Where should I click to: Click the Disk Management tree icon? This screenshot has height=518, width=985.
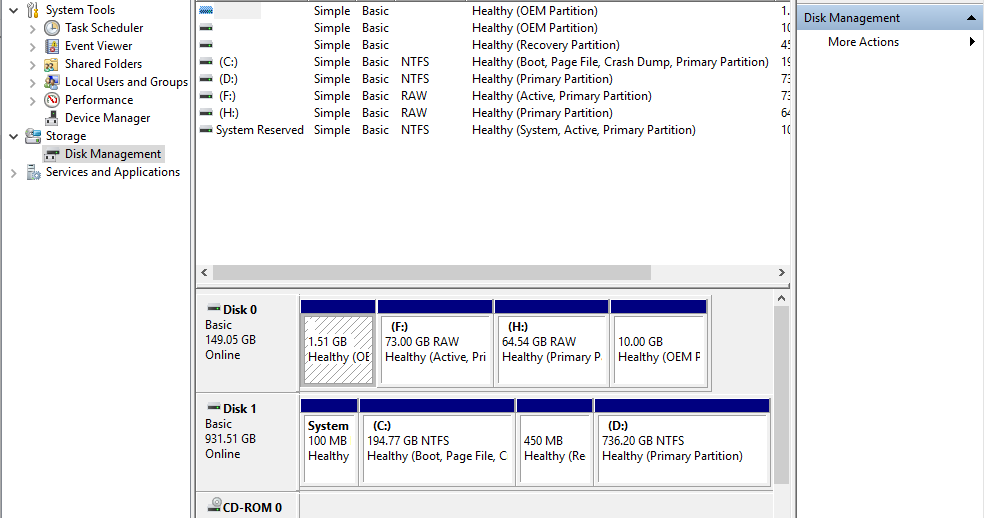(52, 154)
